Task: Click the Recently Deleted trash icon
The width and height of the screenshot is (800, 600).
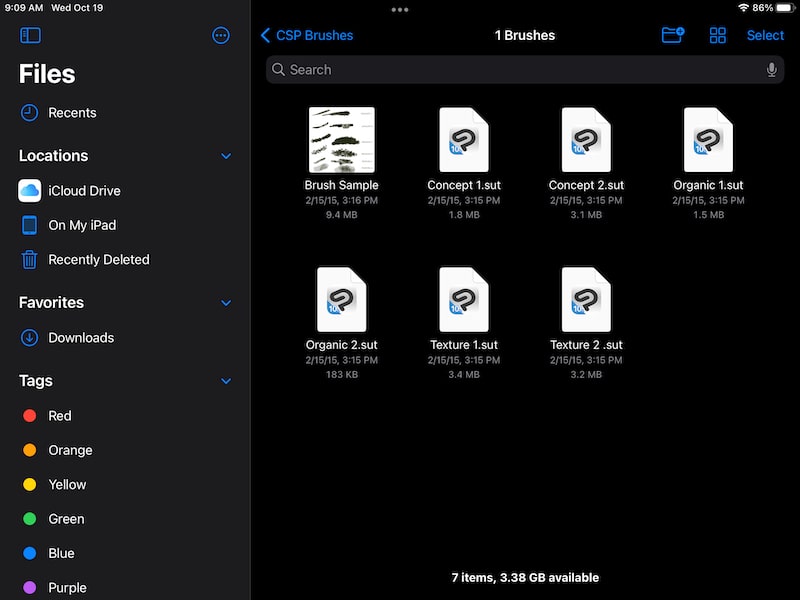Action: (30, 259)
